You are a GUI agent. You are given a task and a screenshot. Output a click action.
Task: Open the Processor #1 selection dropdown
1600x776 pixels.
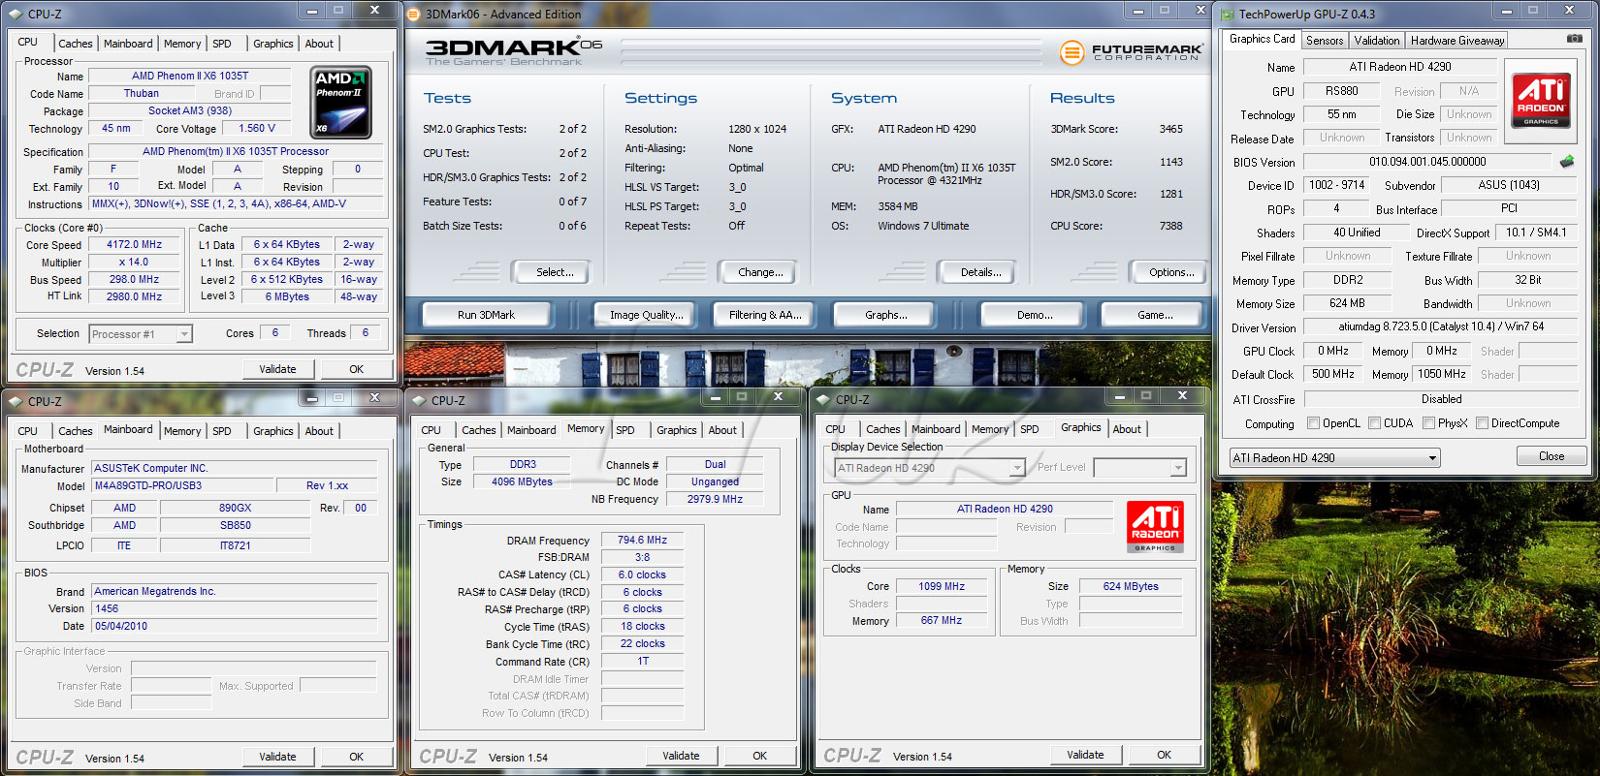tap(140, 334)
